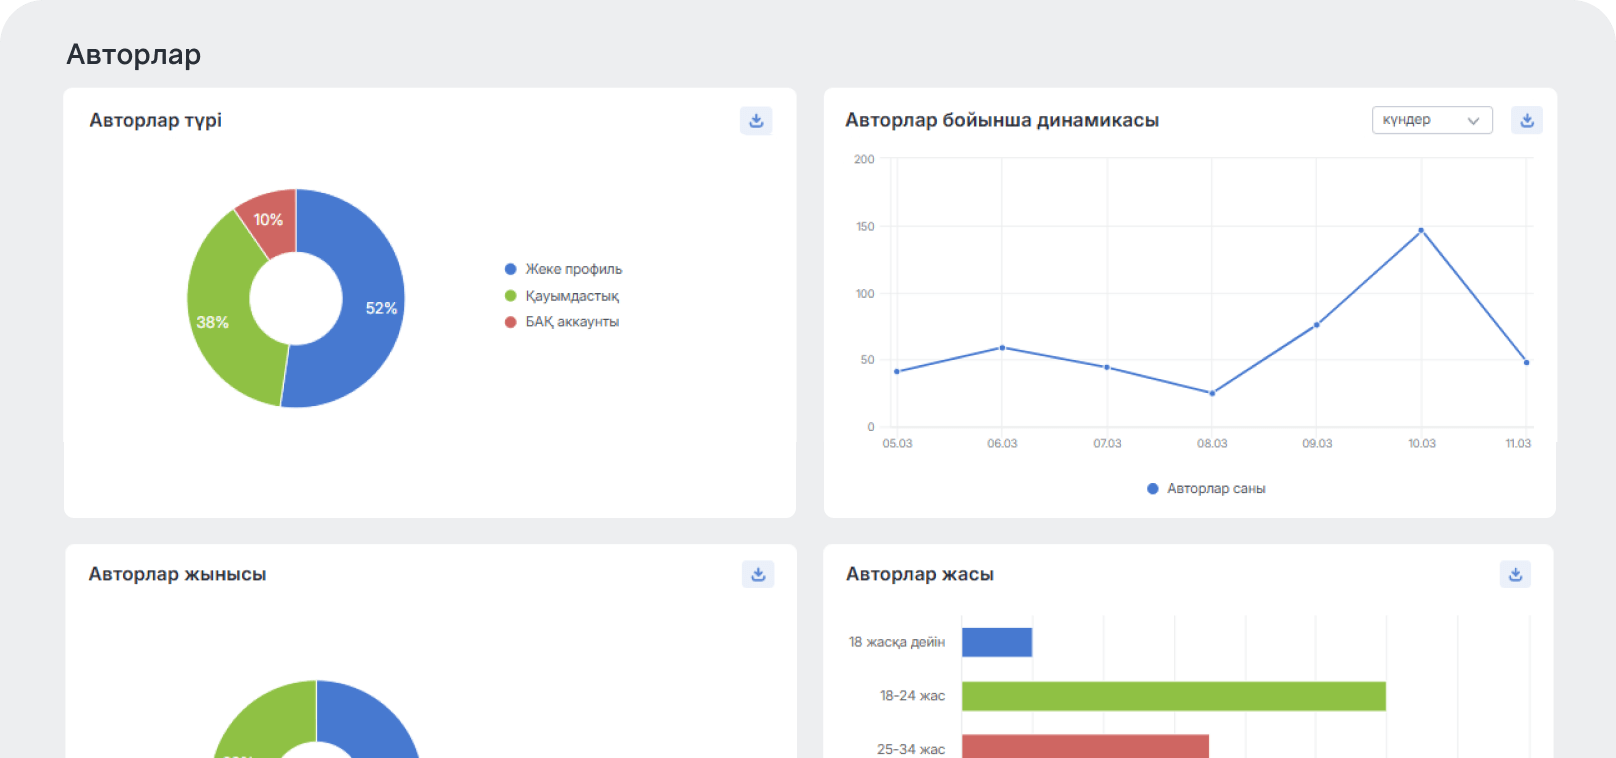Download the Авторлар жынысы chart
The height and width of the screenshot is (758, 1616).
click(x=758, y=574)
